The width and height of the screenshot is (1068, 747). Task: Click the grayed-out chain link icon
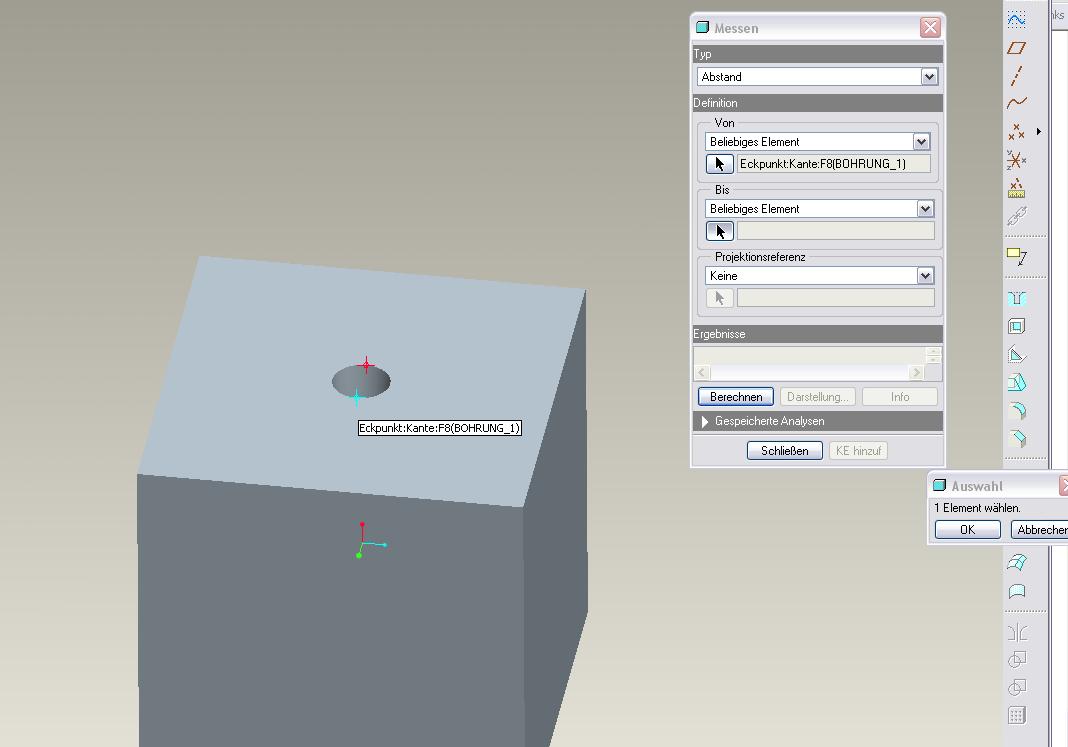[1016, 217]
